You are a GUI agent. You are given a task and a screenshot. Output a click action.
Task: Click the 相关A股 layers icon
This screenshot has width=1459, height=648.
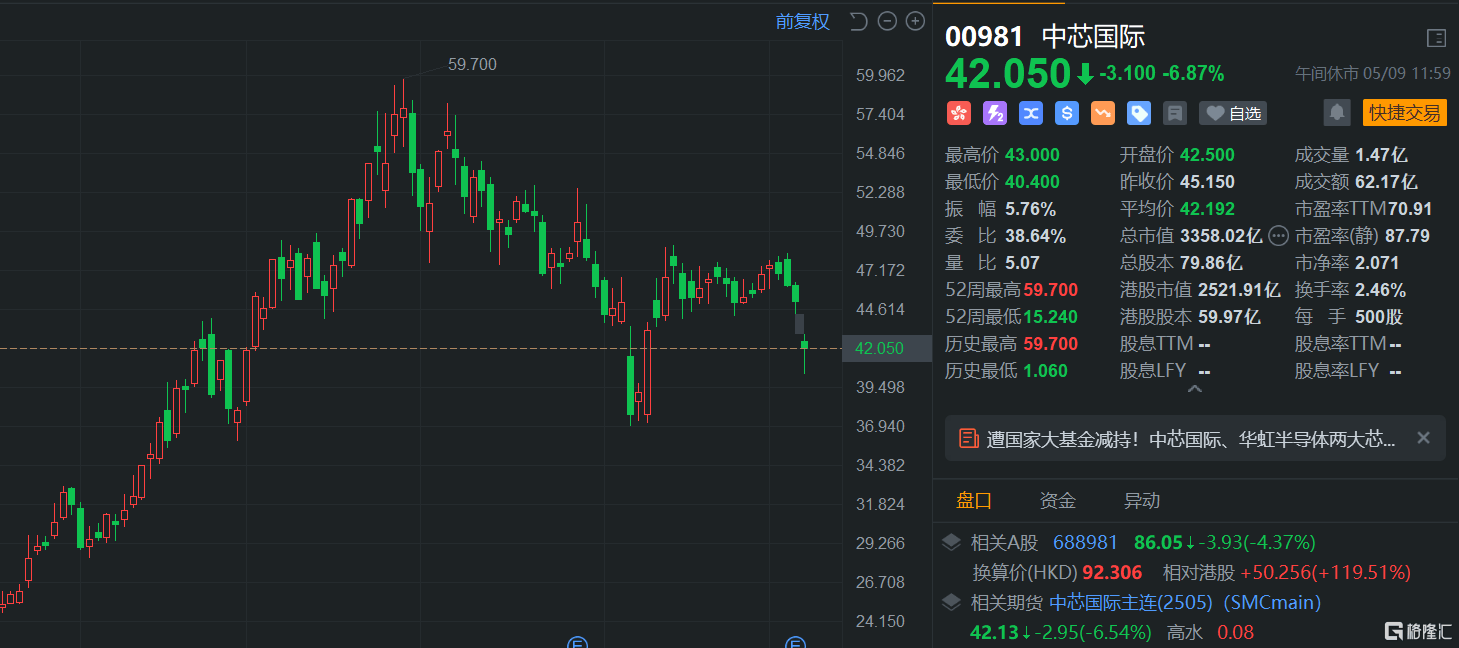click(953, 543)
